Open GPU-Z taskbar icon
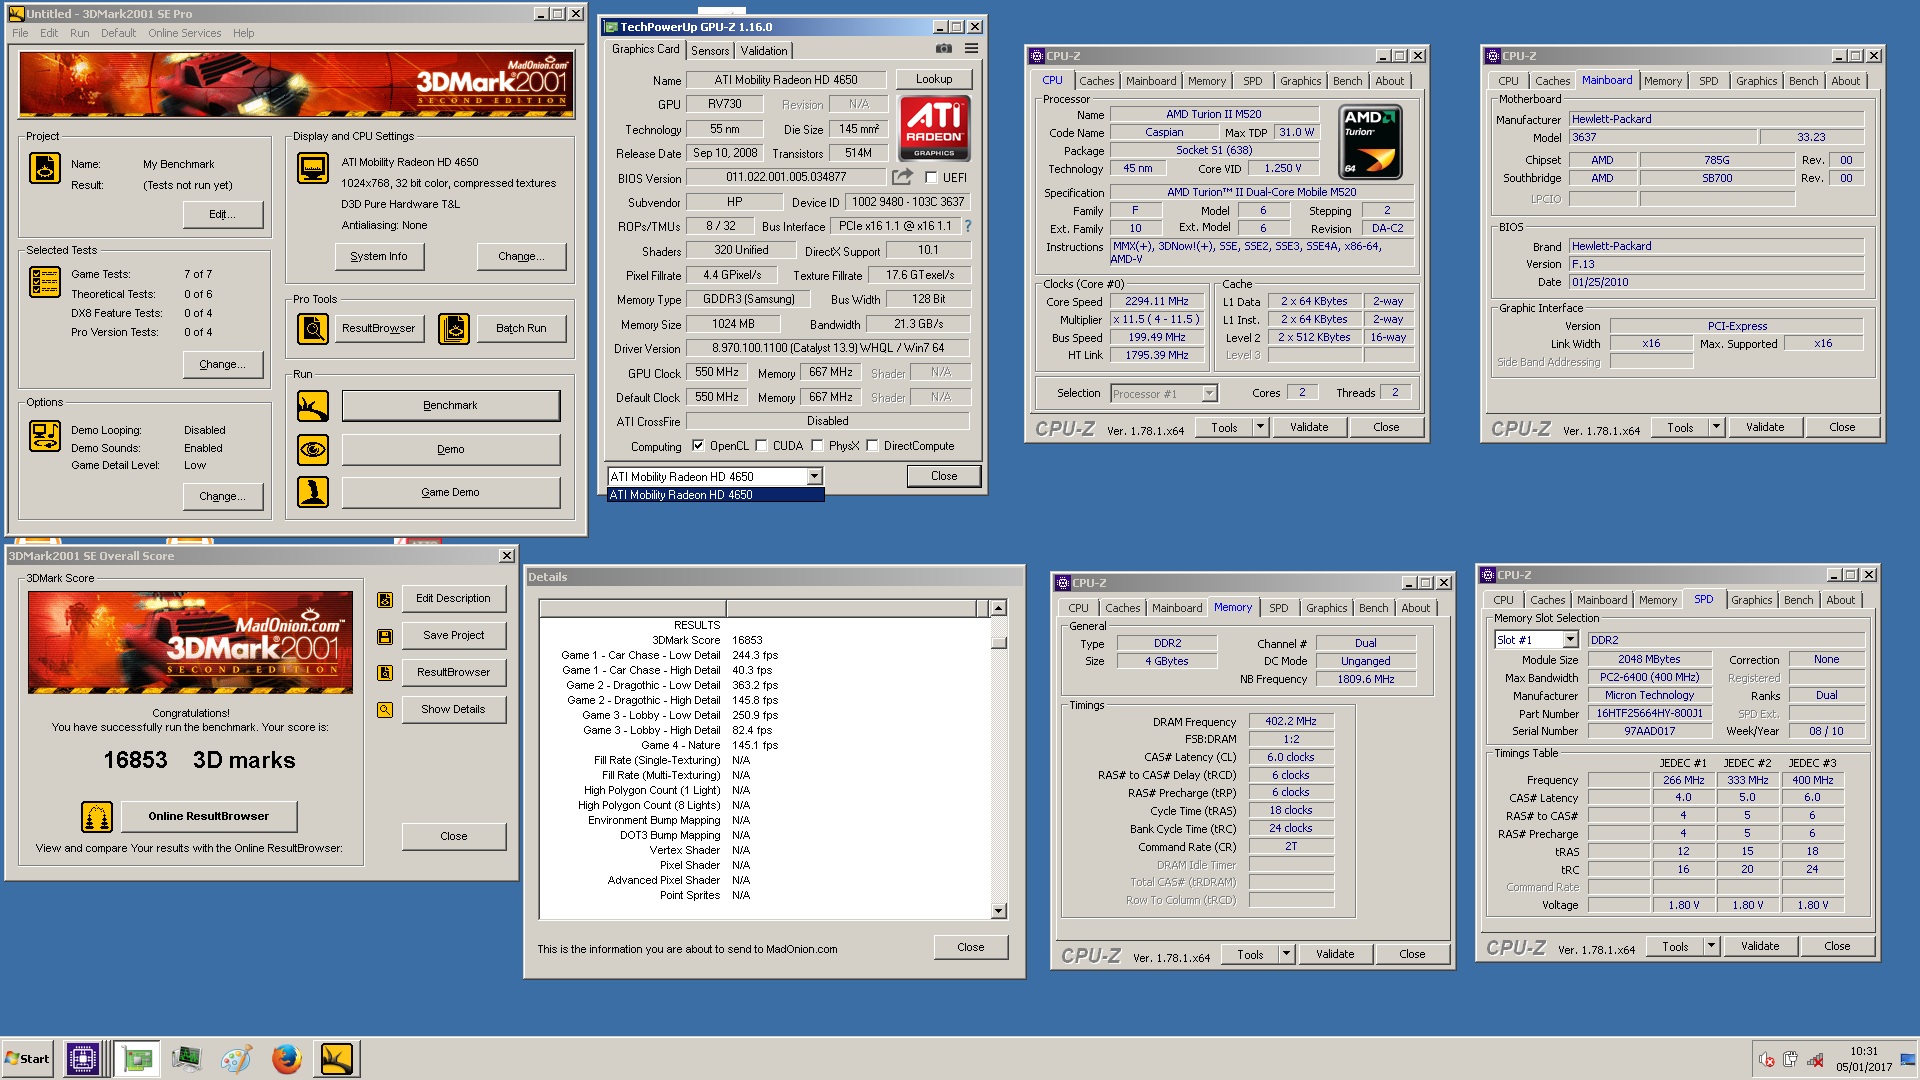This screenshot has height=1080, width=1920. pyautogui.click(x=137, y=1059)
